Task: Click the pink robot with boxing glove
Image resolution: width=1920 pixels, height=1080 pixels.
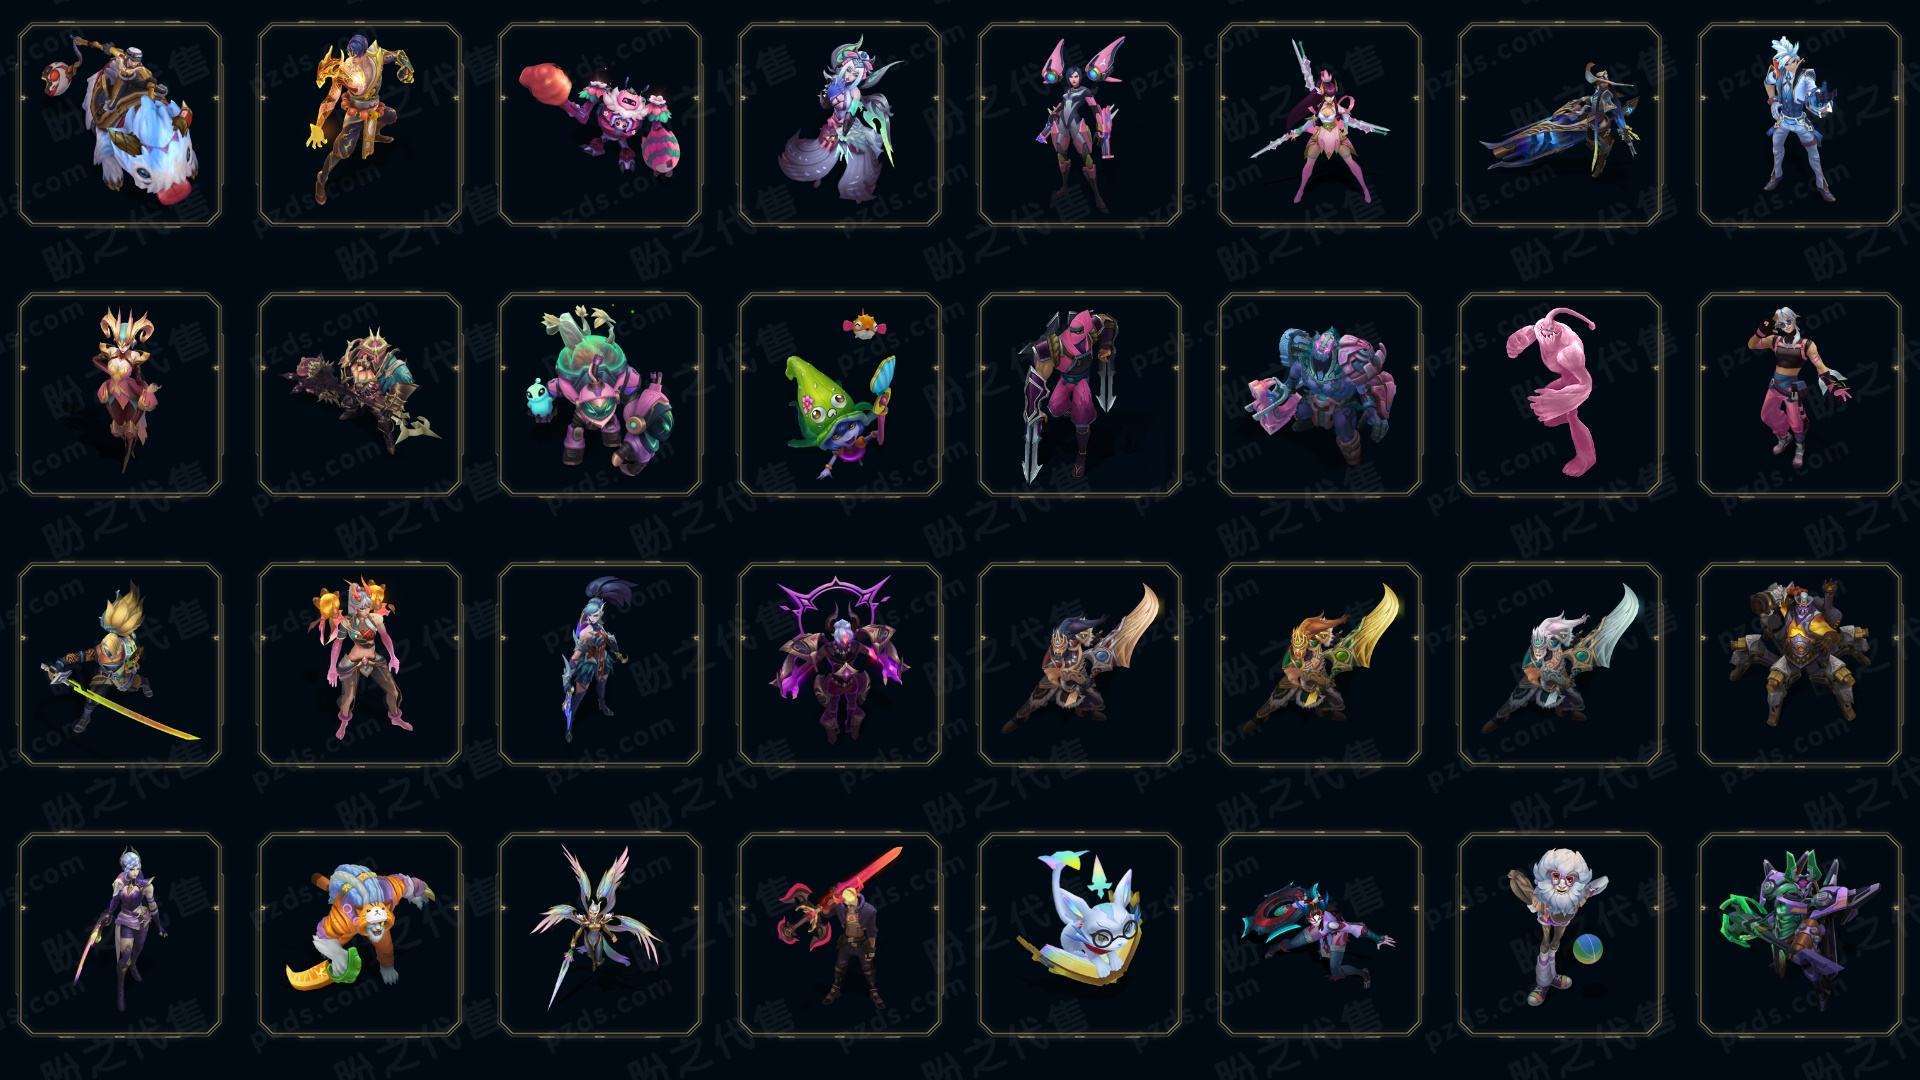Action: [x=600, y=125]
